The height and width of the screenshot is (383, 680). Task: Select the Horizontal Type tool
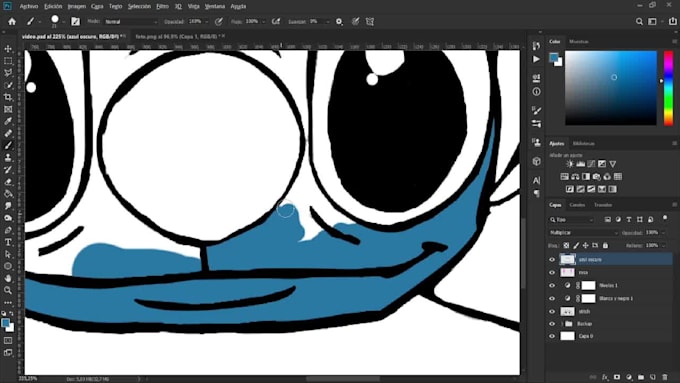click(8, 242)
